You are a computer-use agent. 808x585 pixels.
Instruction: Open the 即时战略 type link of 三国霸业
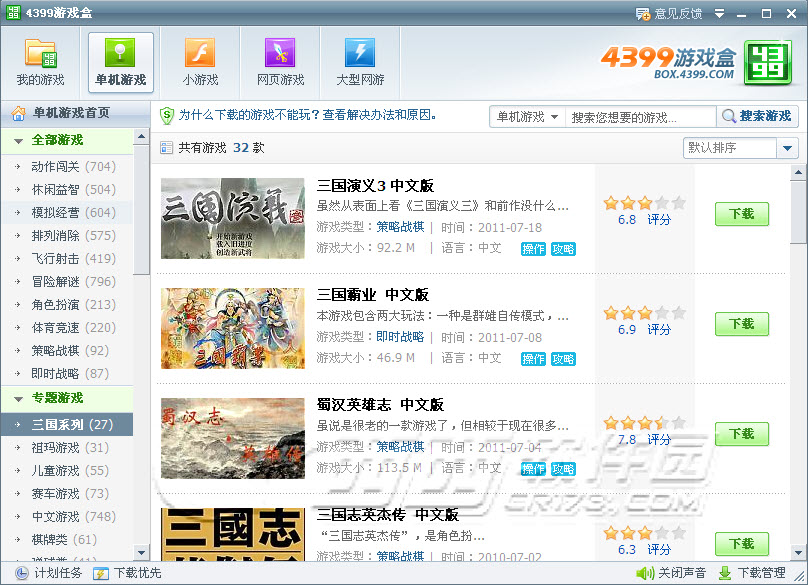(x=400, y=337)
